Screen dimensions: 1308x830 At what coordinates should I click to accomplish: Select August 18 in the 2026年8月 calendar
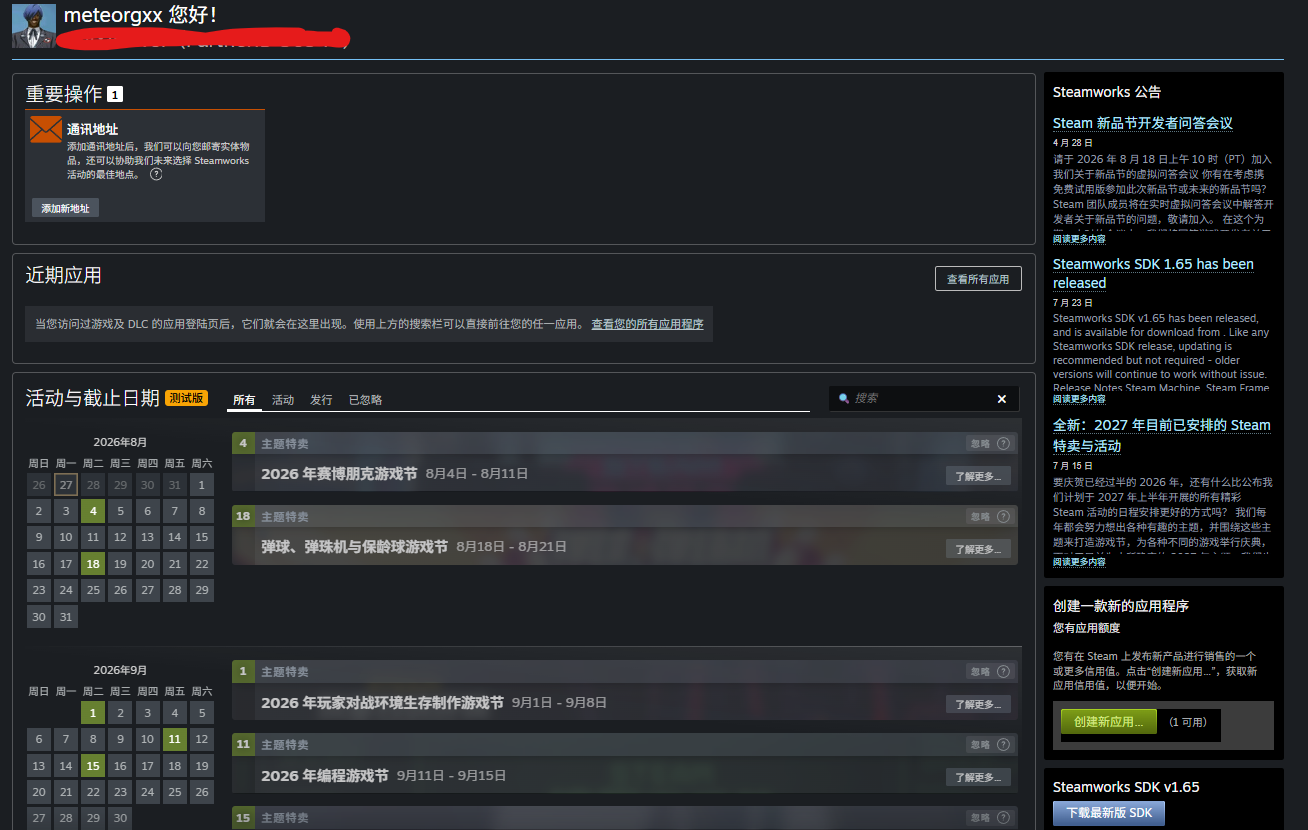[x=93, y=563]
